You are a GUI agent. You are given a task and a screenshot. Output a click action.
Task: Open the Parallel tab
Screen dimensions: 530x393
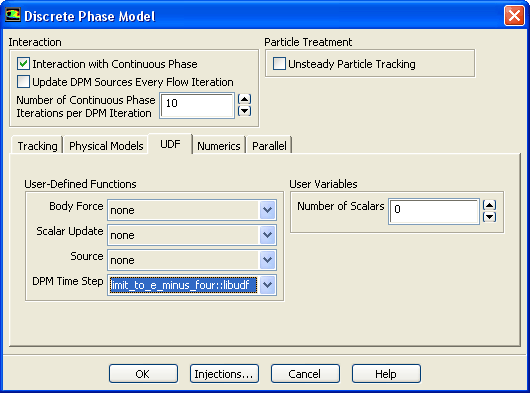269,146
